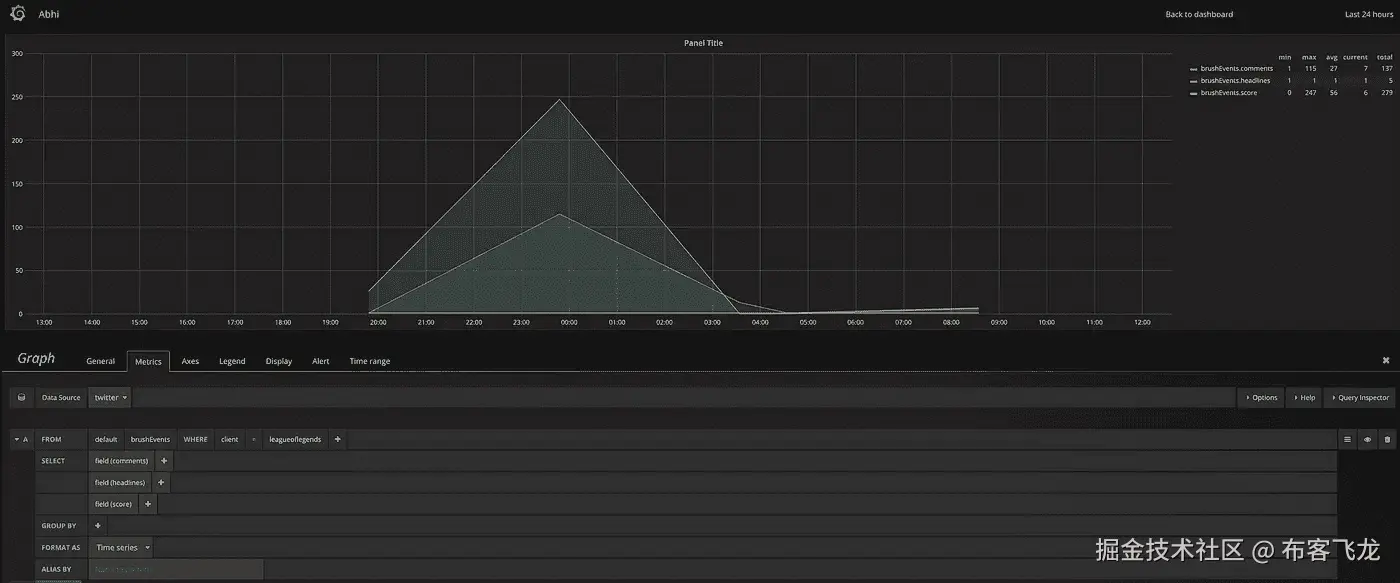Image resolution: width=1400 pixels, height=583 pixels.
Task: Toggle brushEvents.score series in legend
Action: (1229, 92)
